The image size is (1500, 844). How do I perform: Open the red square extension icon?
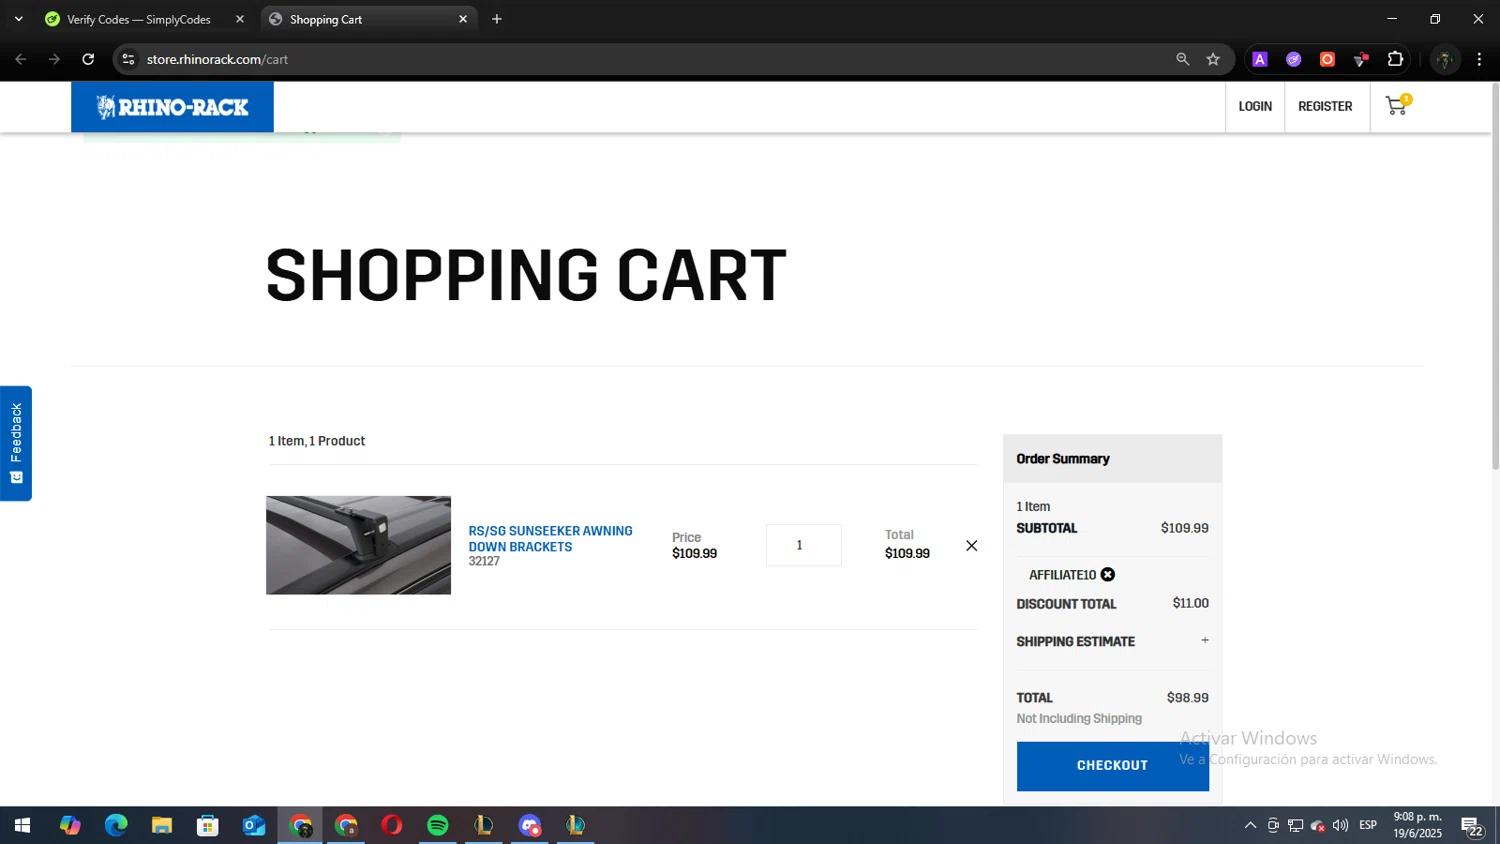tap(1327, 59)
